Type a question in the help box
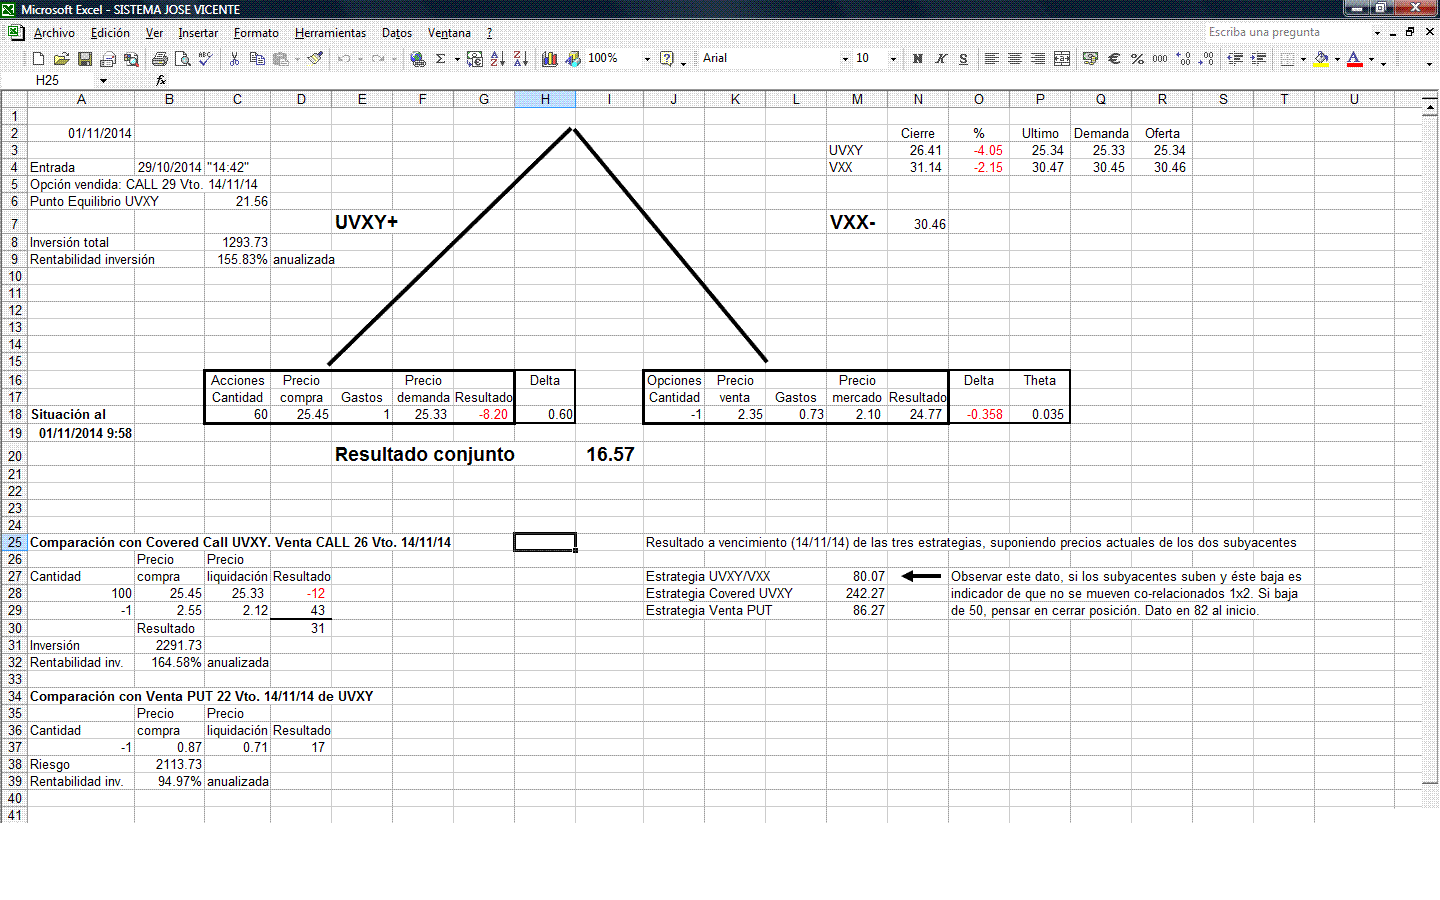 pos(1287,33)
